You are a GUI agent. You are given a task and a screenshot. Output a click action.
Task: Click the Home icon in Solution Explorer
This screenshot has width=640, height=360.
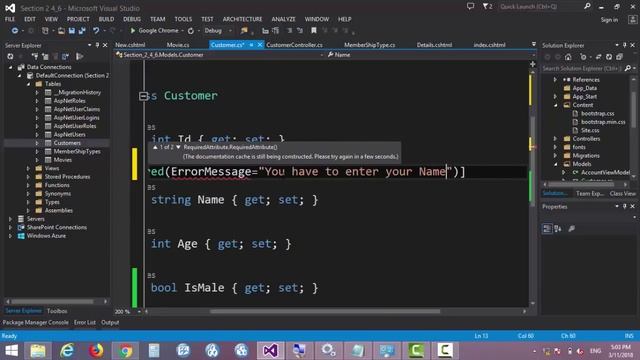point(568,57)
